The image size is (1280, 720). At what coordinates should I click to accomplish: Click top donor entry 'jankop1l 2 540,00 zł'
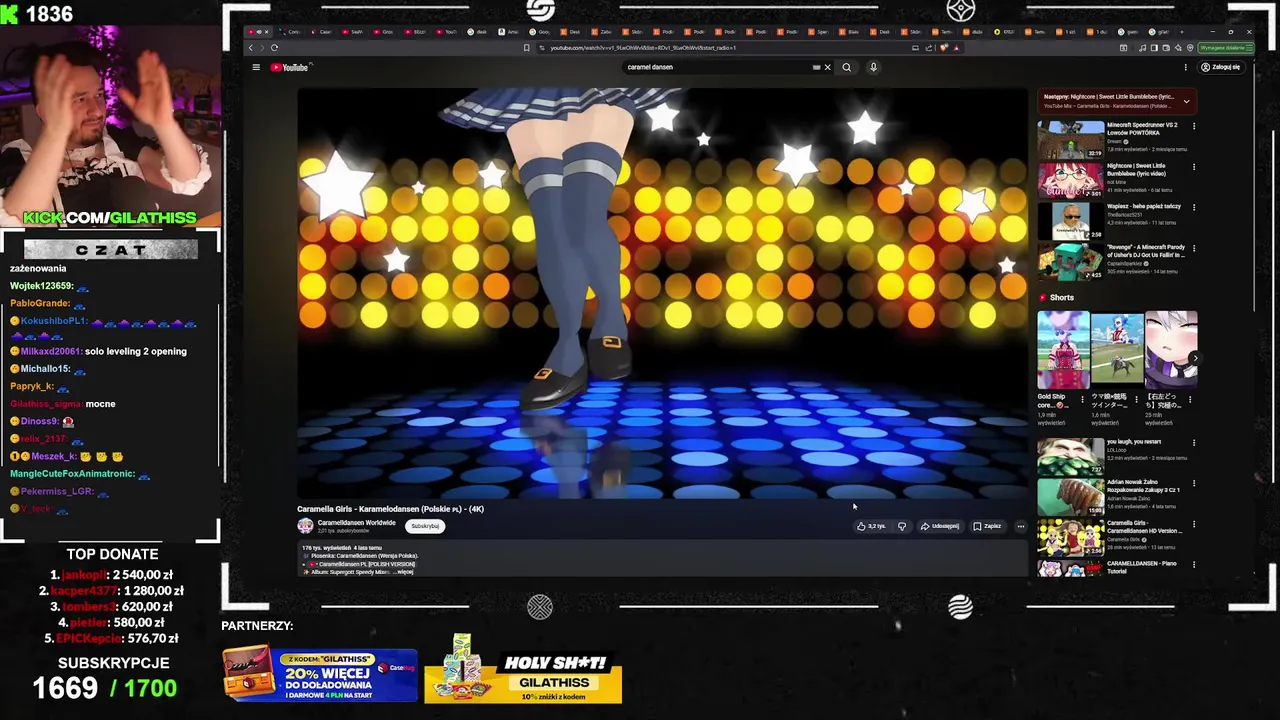click(112, 575)
